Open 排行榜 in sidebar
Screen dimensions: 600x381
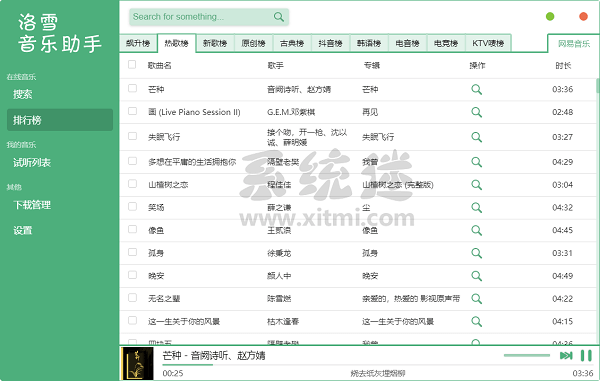pos(60,120)
